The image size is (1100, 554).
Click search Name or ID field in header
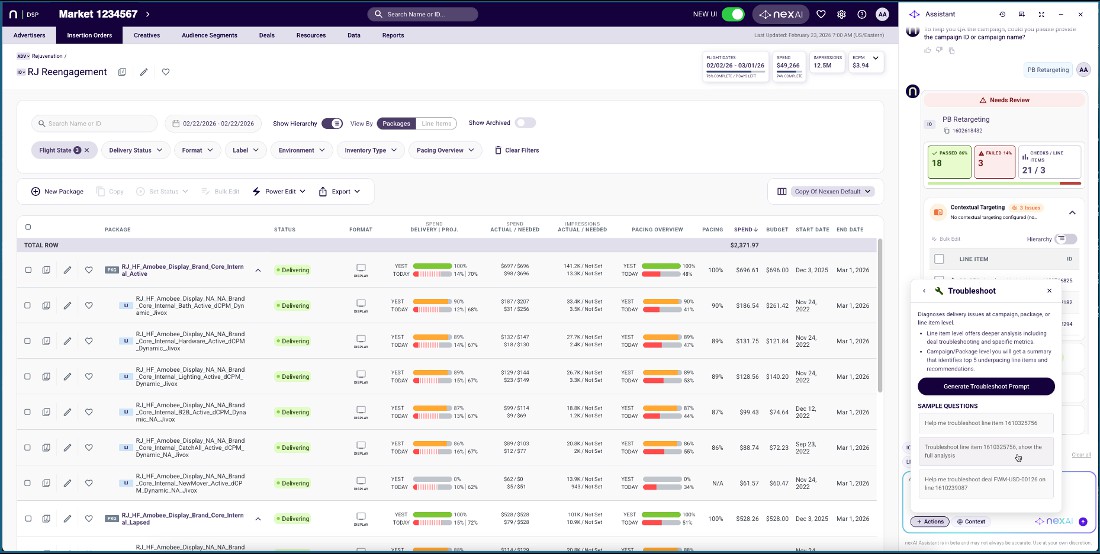click(x=422, y=14)
